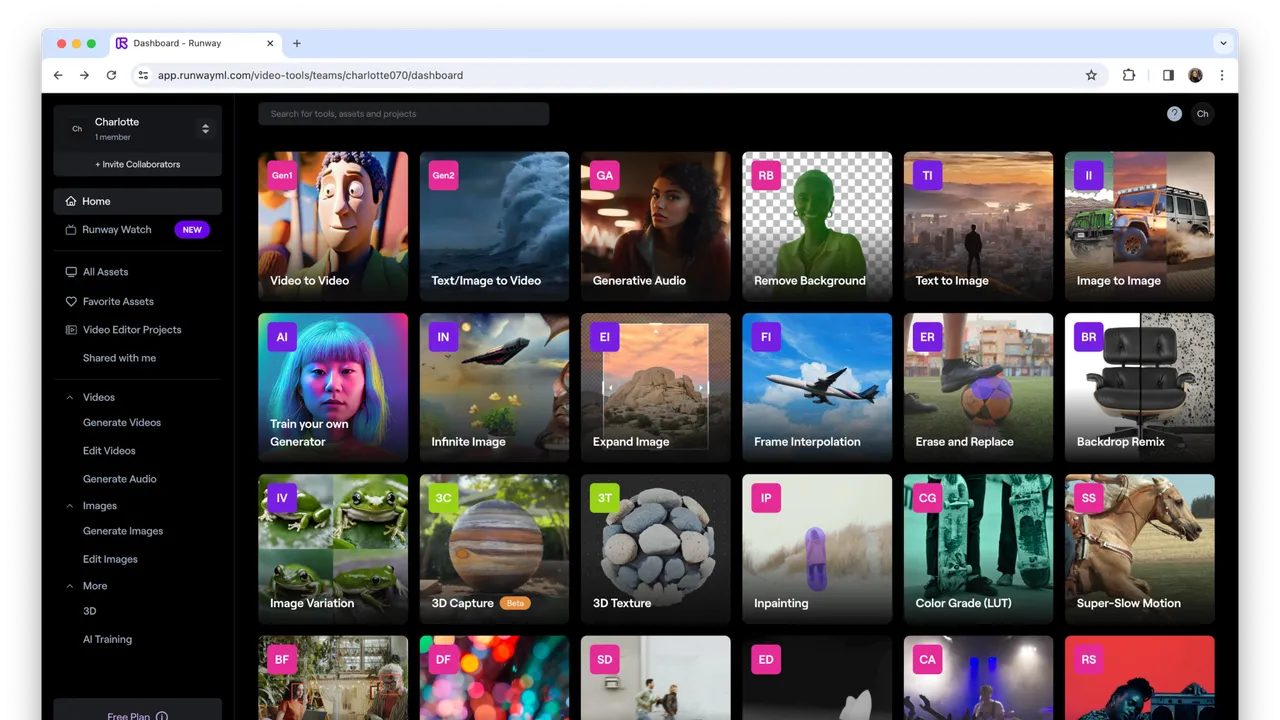
Task: Click the IV badge on Image Variation
Action: coord(282,498)
